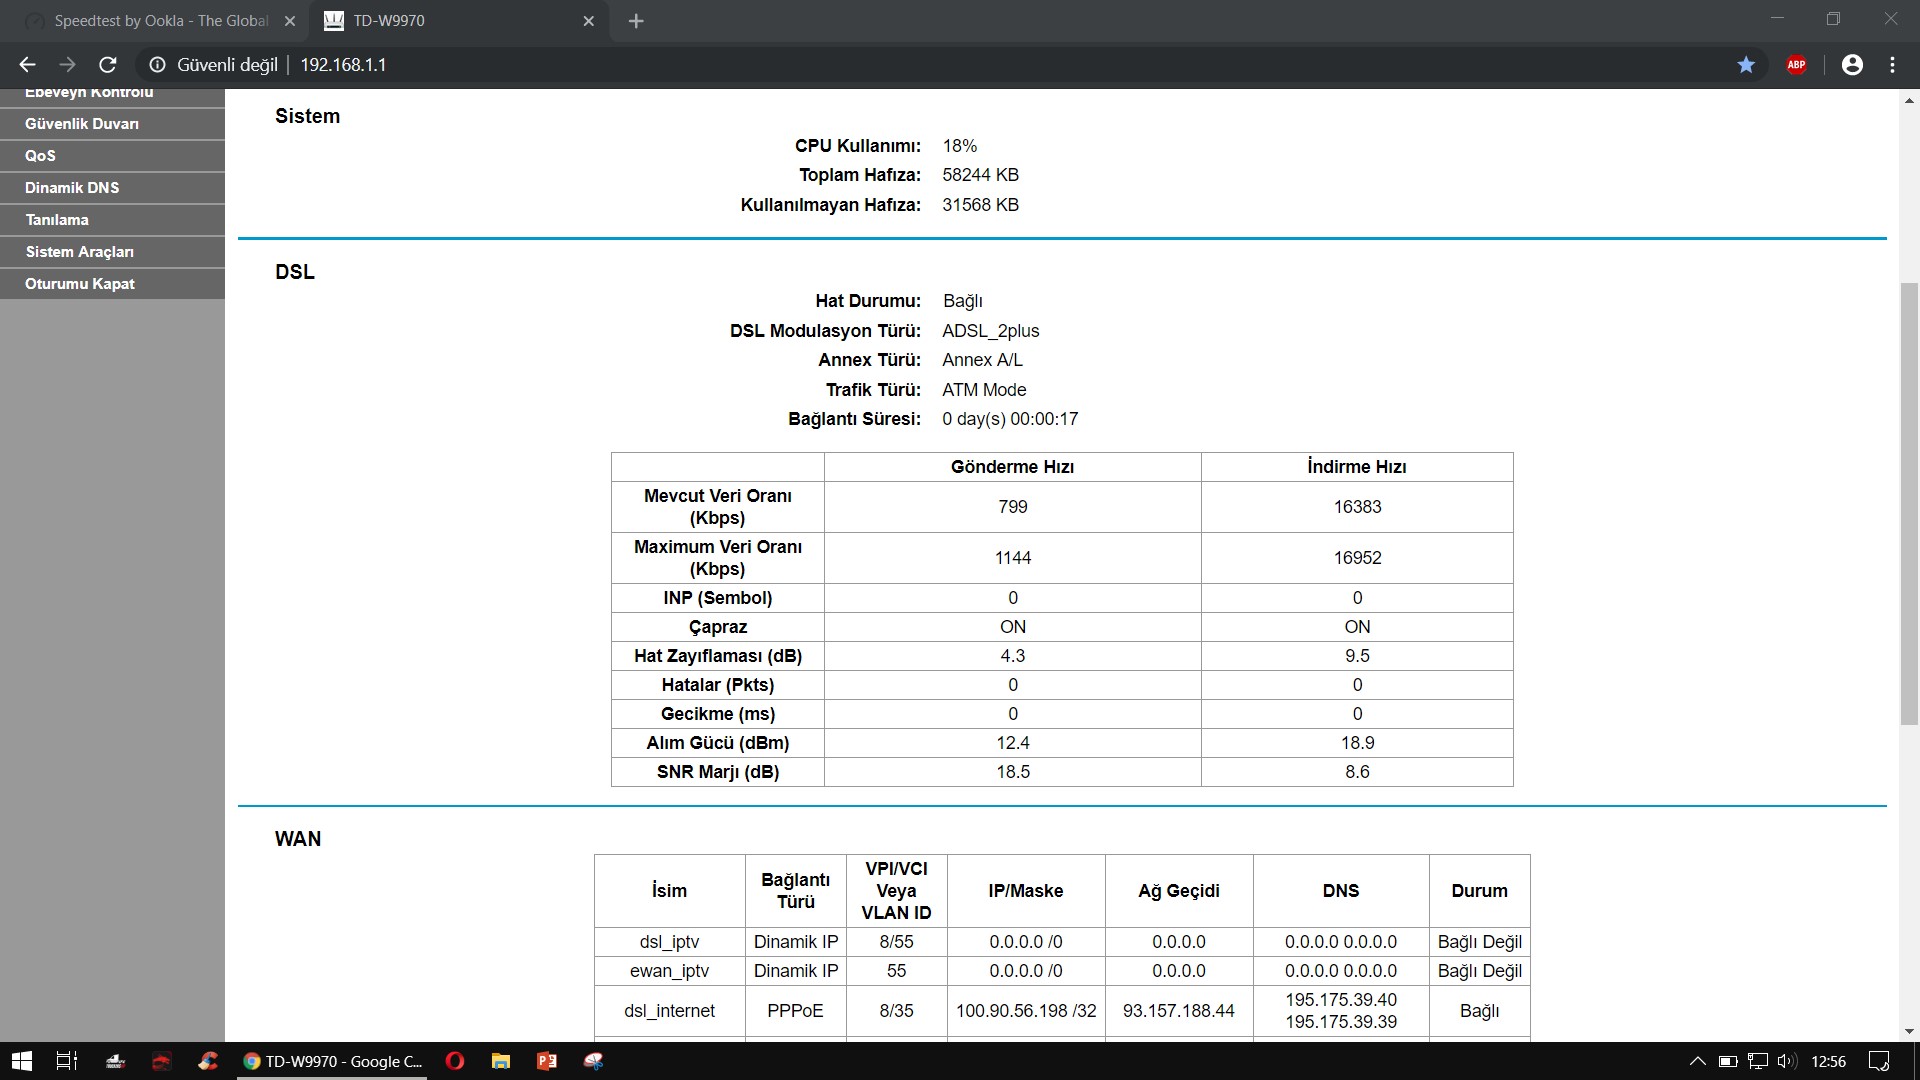Screen dimensions: 1920x1080
Task: Open the volume tray icon
Action: point(1787,1061)
